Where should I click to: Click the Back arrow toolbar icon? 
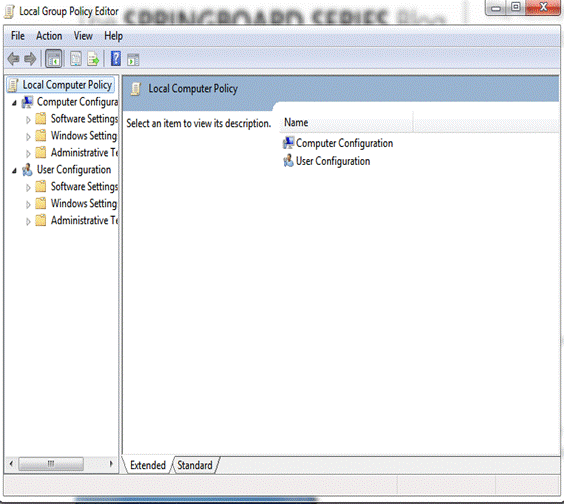point(14,59)
